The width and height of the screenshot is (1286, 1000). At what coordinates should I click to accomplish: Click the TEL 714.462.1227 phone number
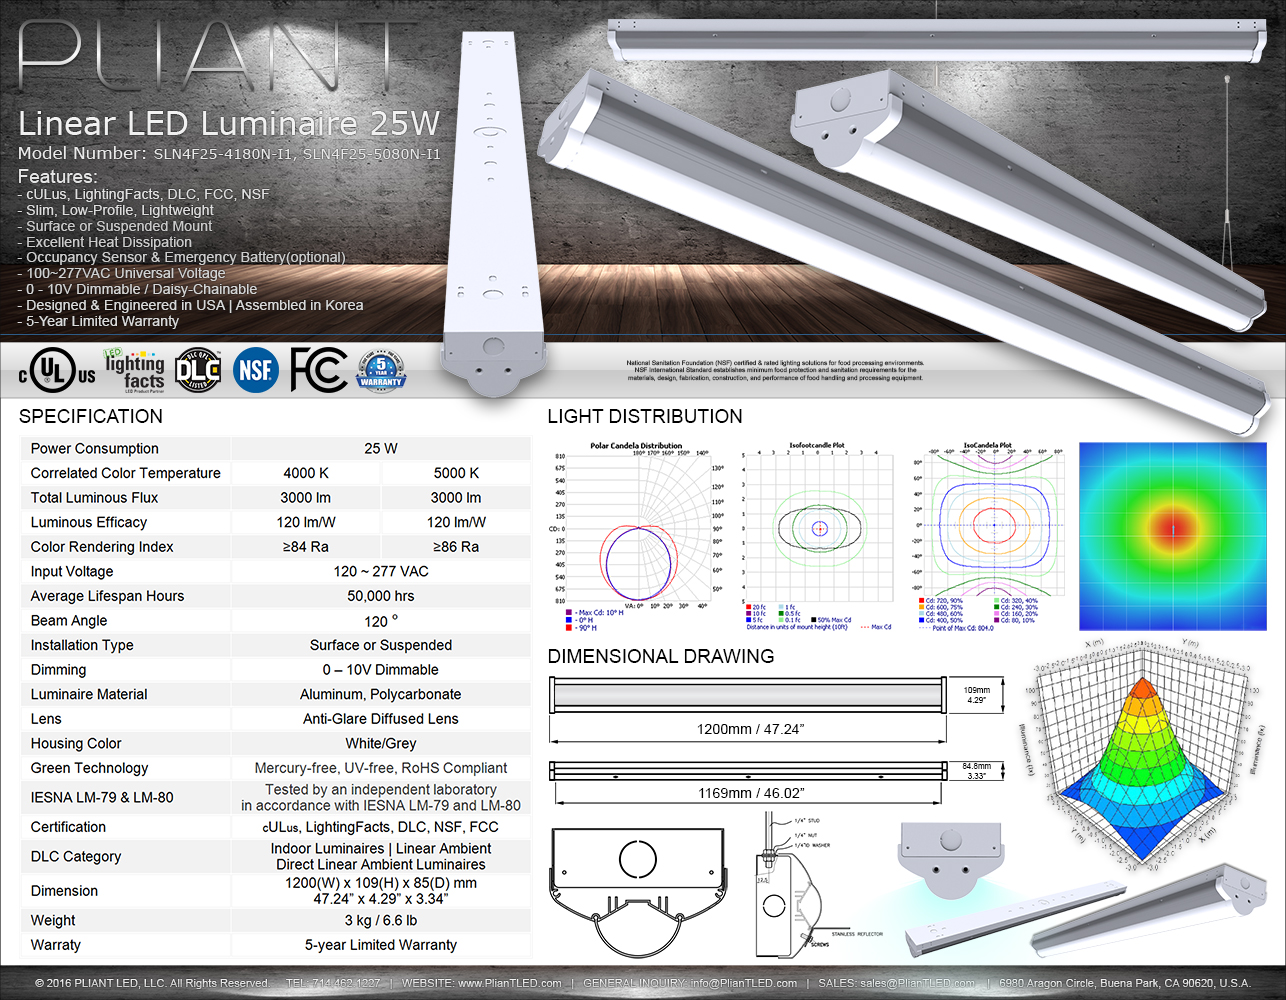333,983
